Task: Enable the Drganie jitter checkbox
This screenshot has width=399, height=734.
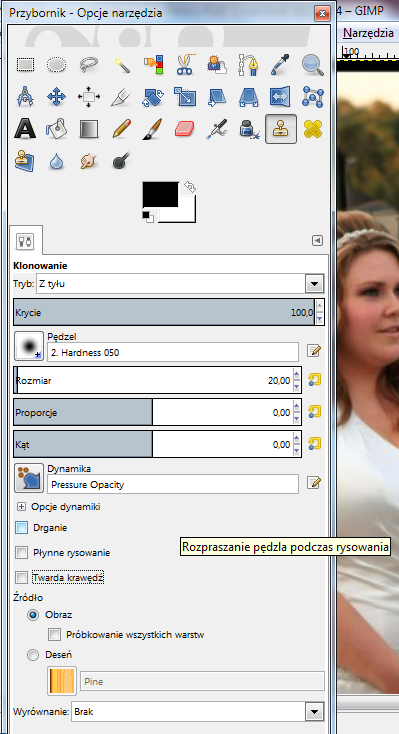Action: coord(22,528)
